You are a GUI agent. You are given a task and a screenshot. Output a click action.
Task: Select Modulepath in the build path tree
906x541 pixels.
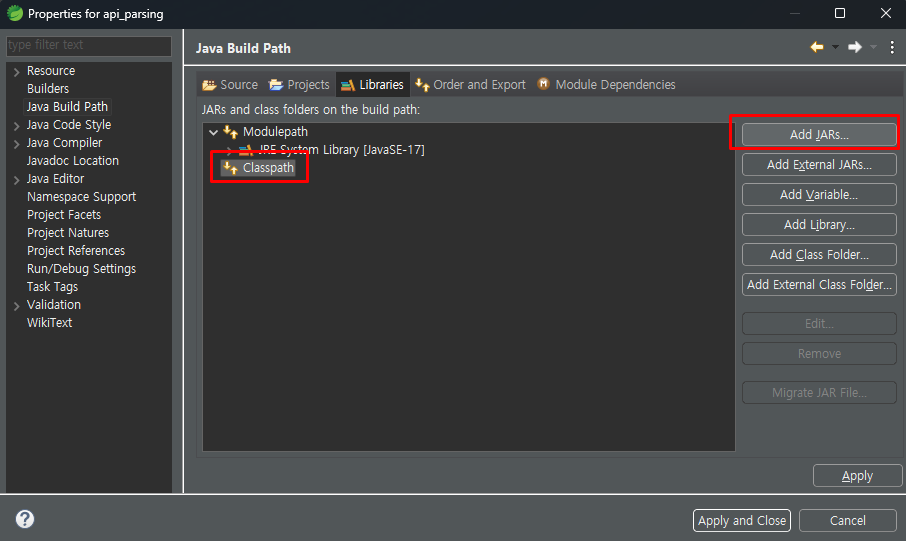275,132
